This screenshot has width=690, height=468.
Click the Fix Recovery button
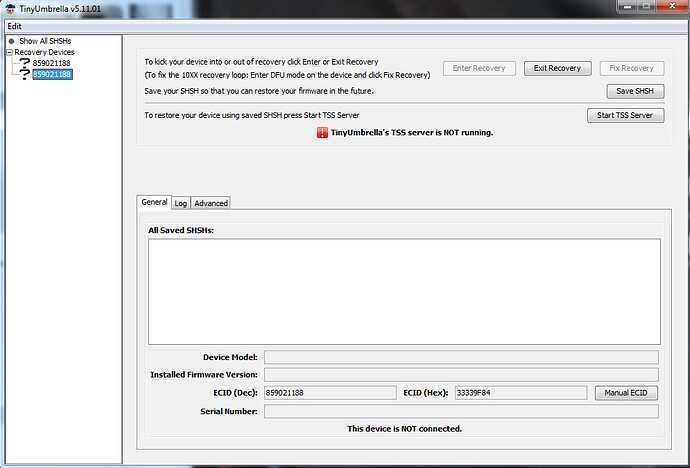631,68
